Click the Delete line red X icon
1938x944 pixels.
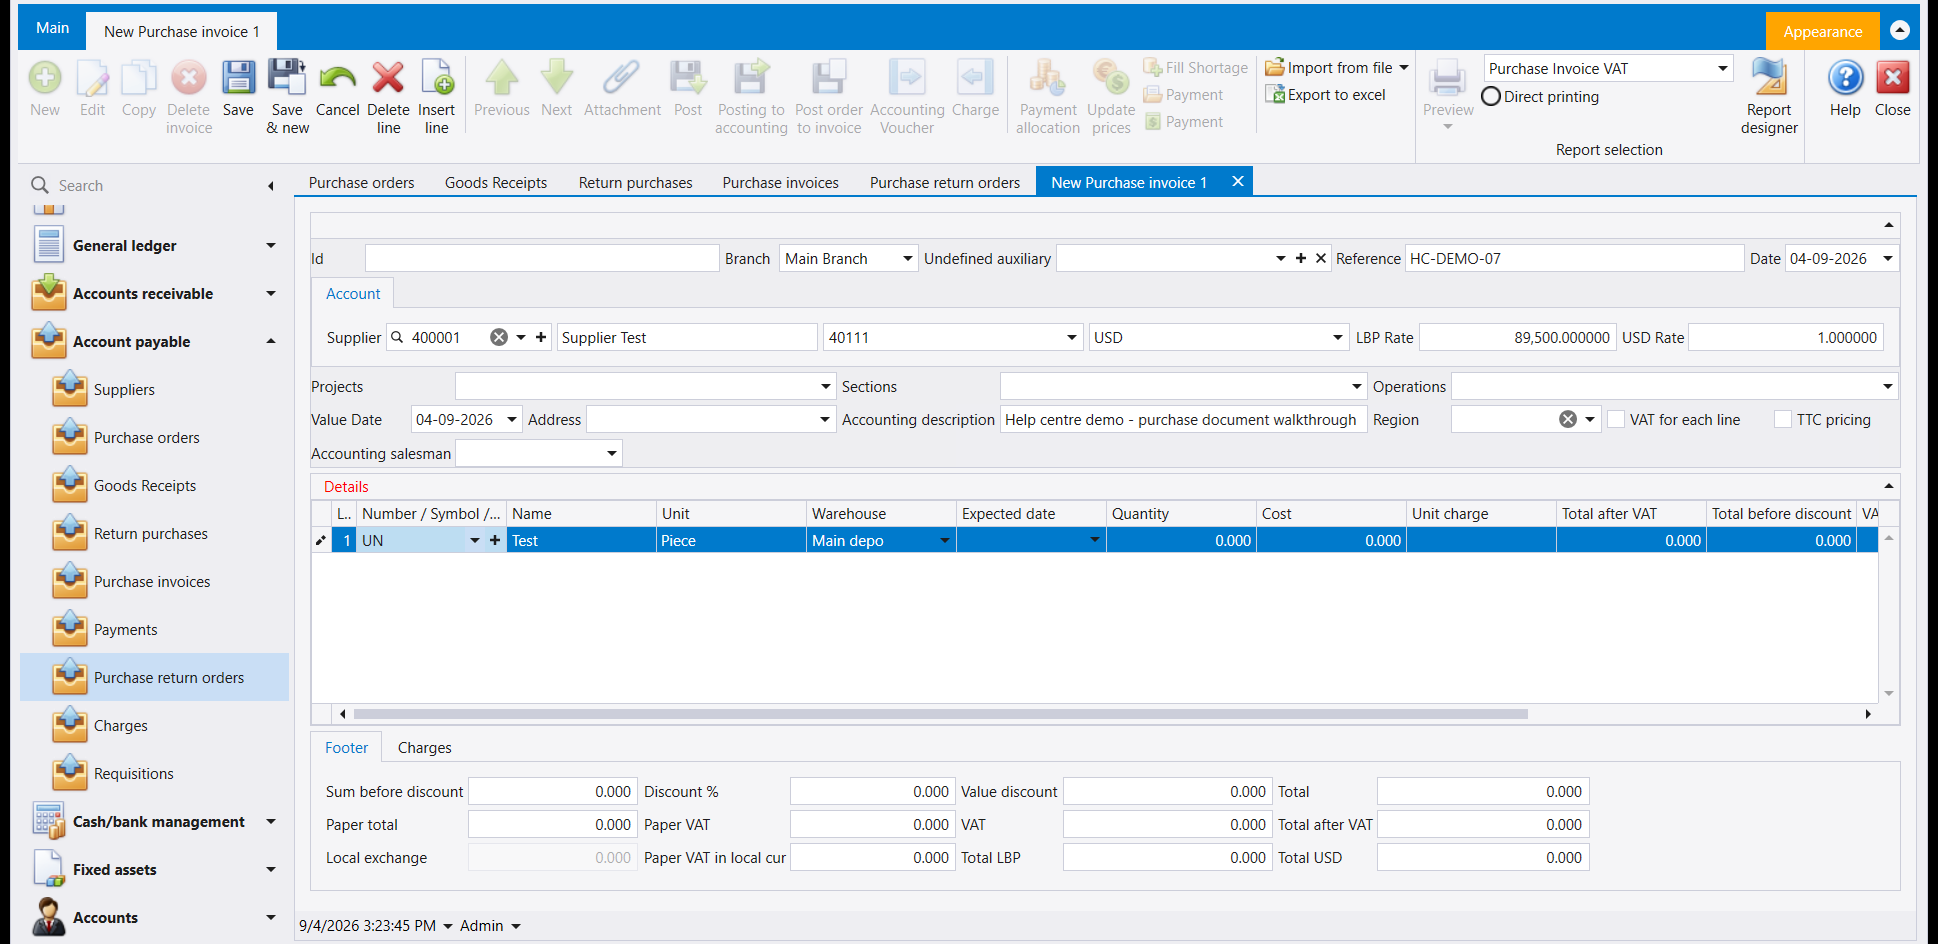click(x=388, y=78)
